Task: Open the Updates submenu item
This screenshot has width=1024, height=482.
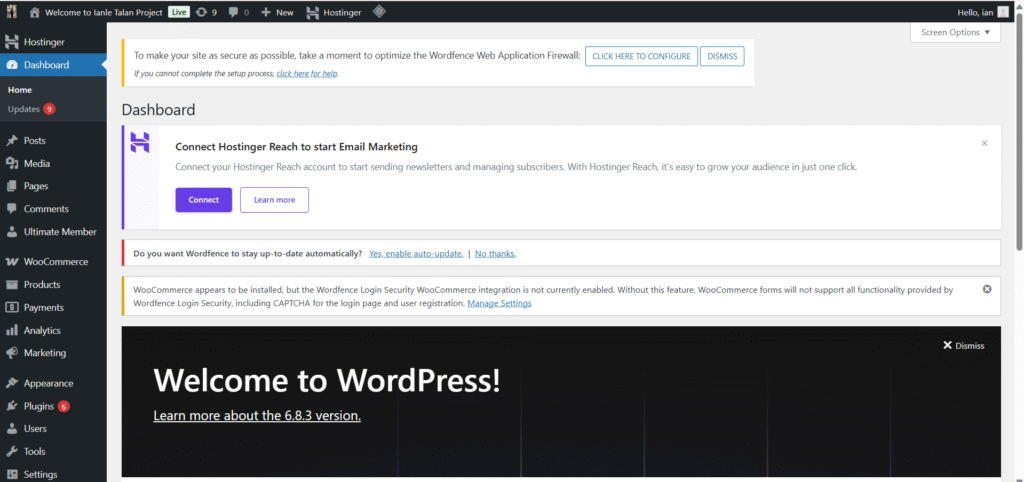Action: click(x=23, y=108)
